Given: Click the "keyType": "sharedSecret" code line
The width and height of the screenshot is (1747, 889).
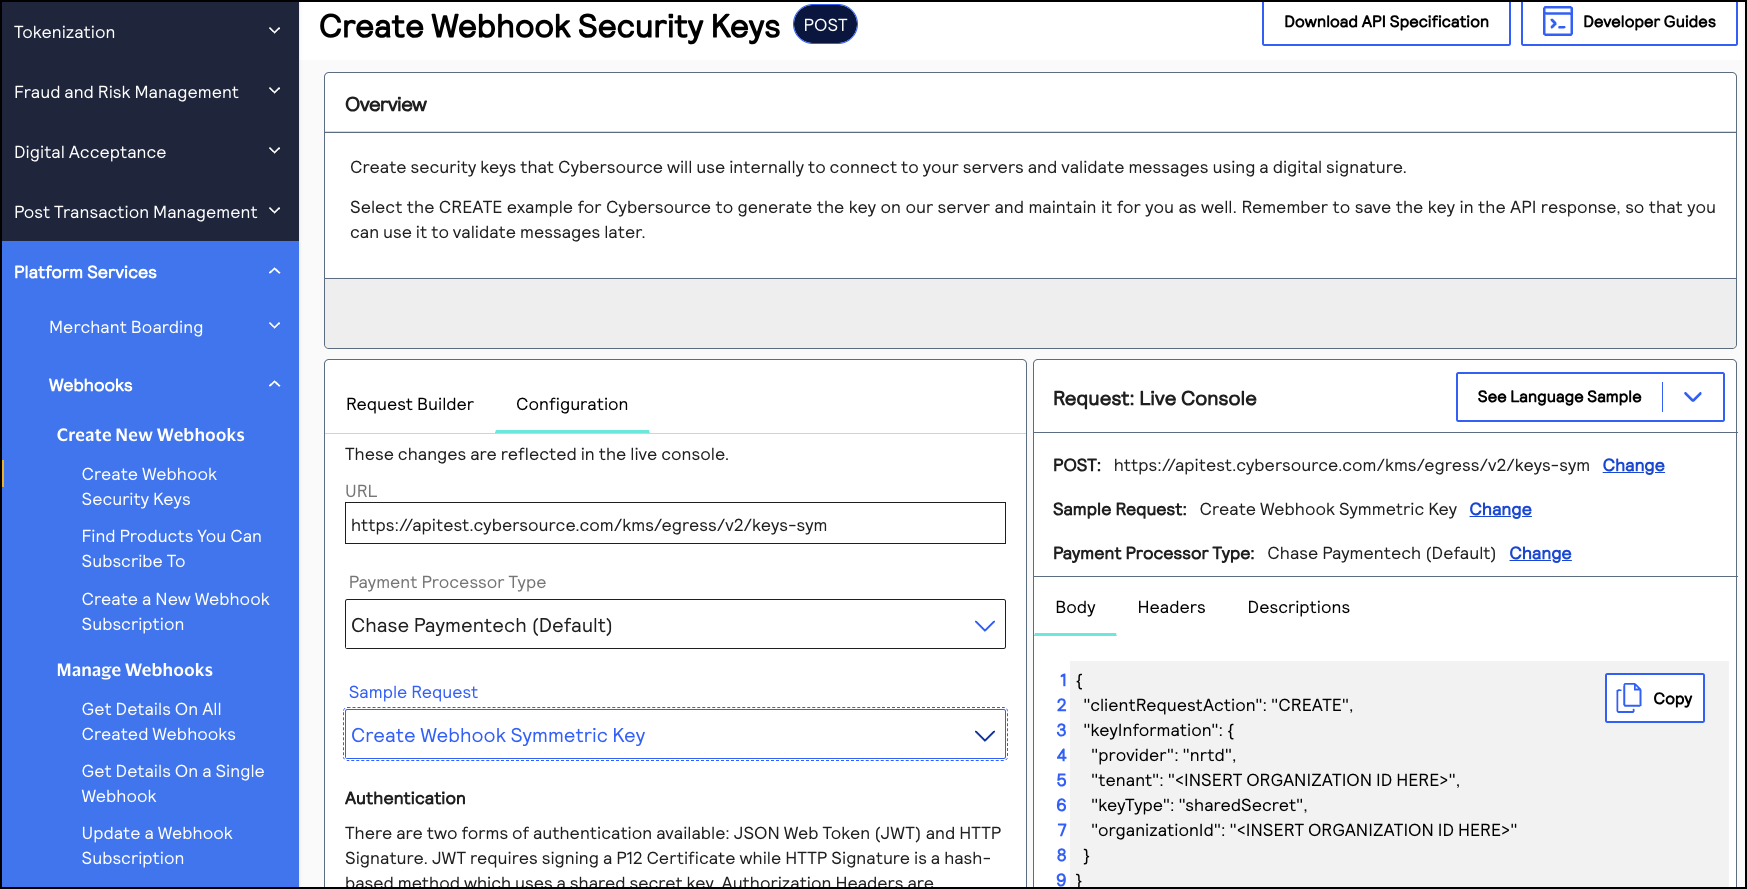Looking at the screenshot, I should [1199, 805].
